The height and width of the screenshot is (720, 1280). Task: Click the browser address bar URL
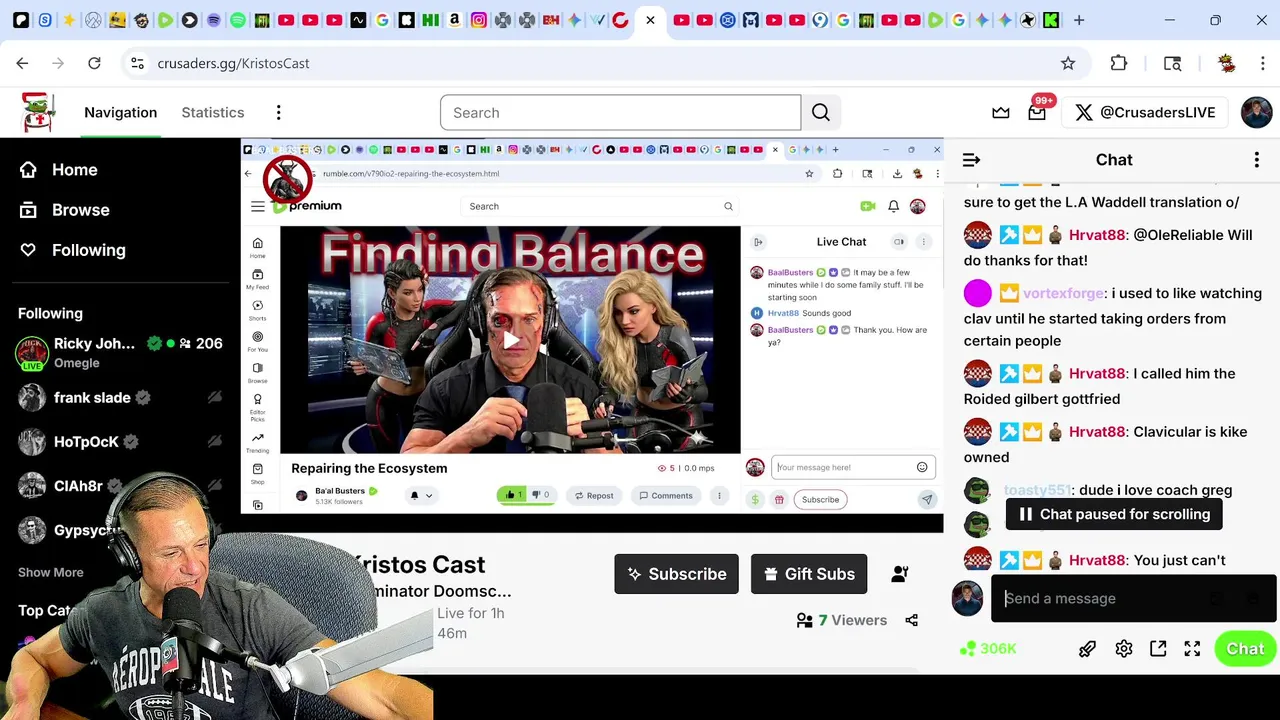point(233,63)
